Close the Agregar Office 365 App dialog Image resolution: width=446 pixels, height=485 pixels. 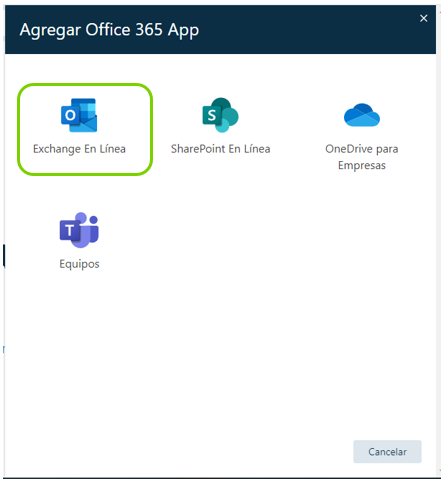(423, 18)
